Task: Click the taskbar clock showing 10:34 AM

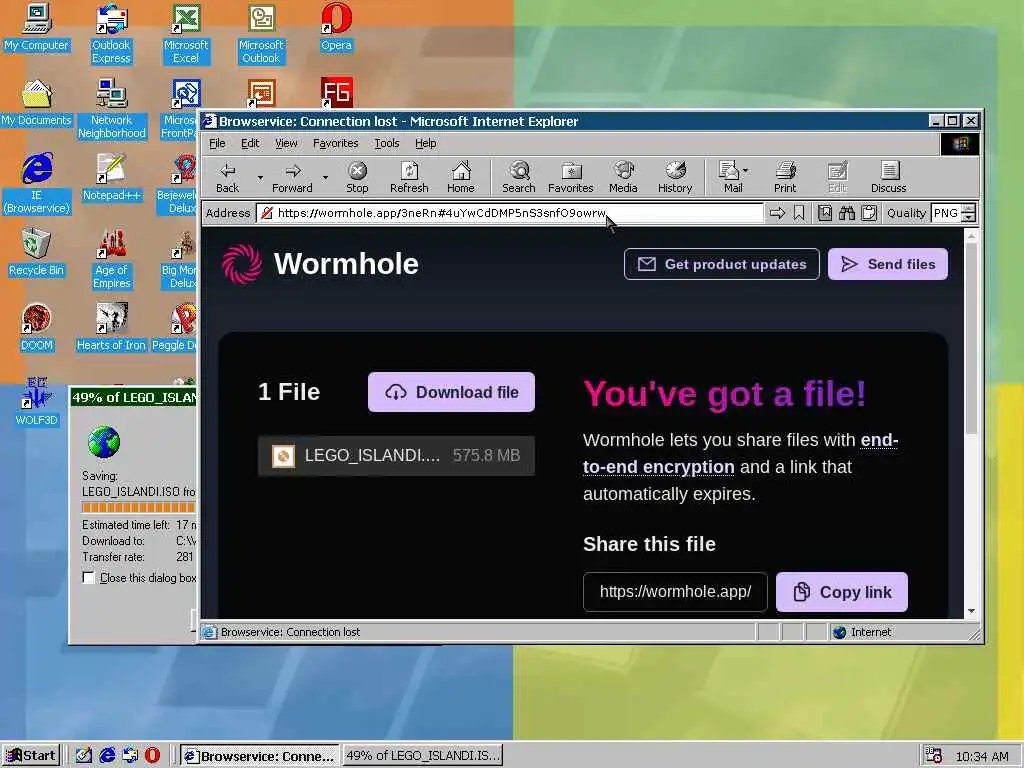Action: (x=982, y=756)
